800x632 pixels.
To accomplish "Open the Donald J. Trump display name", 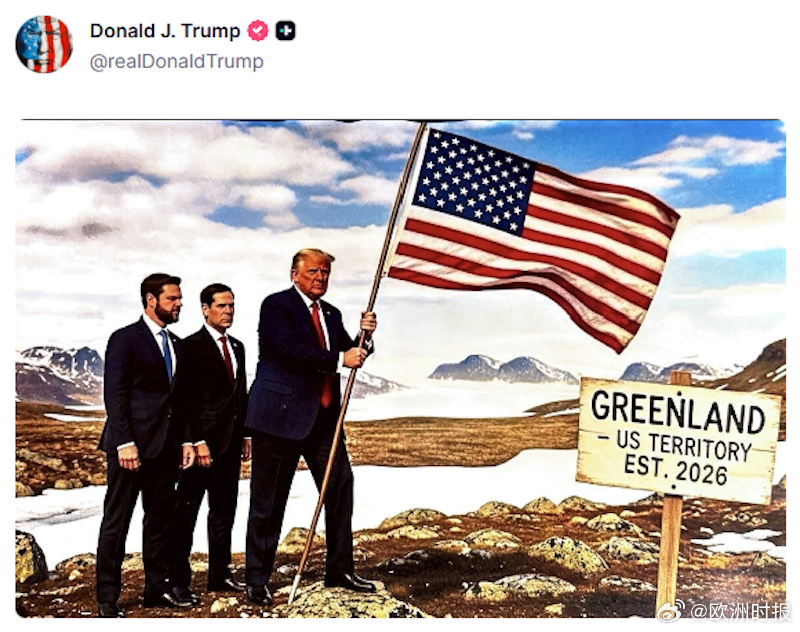I will coord(165,31).
